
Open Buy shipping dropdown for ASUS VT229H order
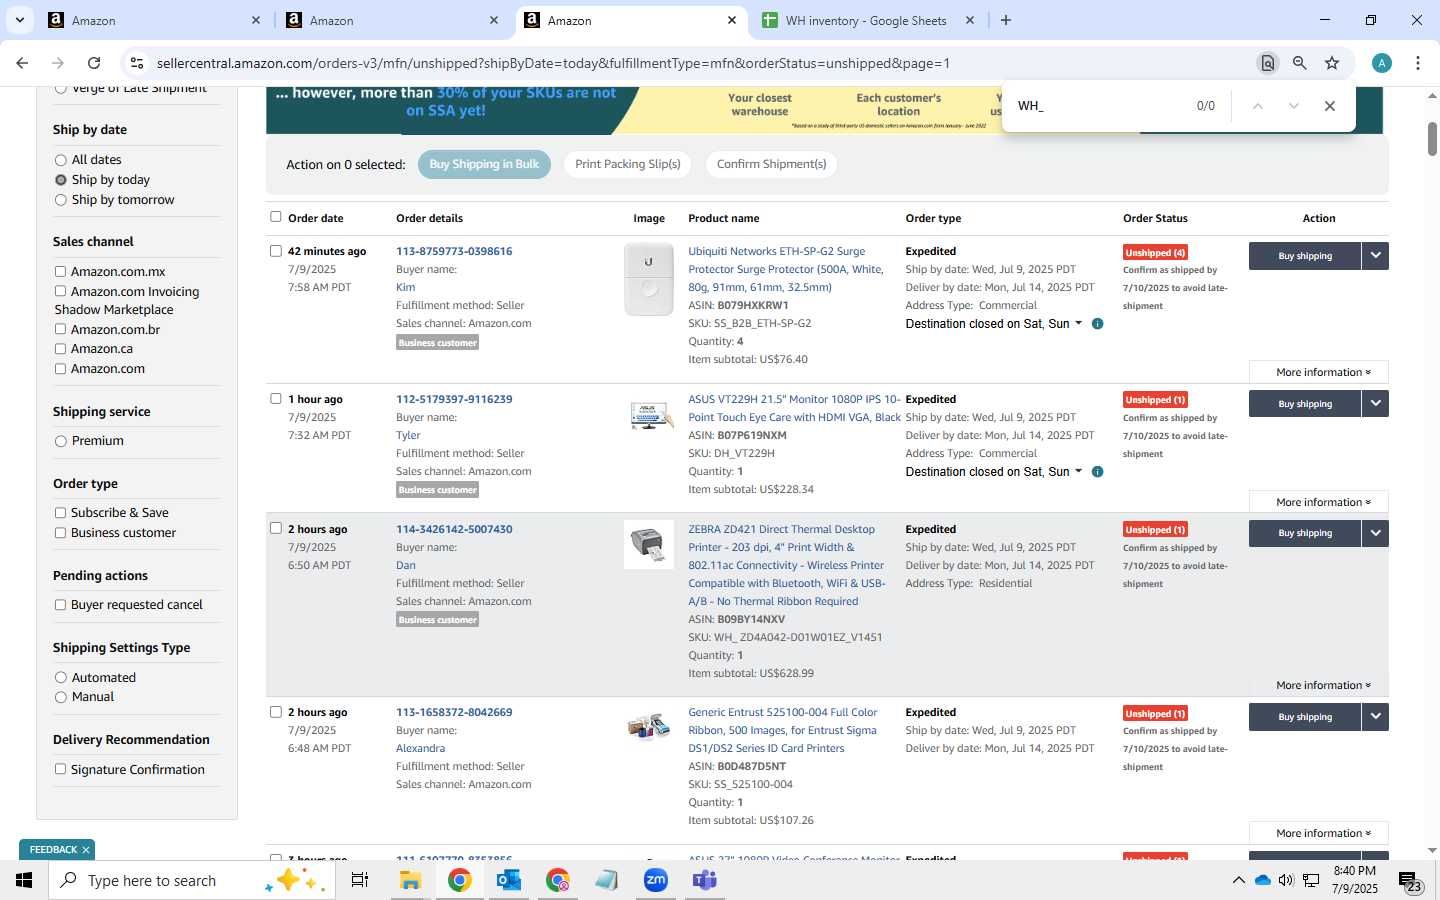tap(1375, 404)
